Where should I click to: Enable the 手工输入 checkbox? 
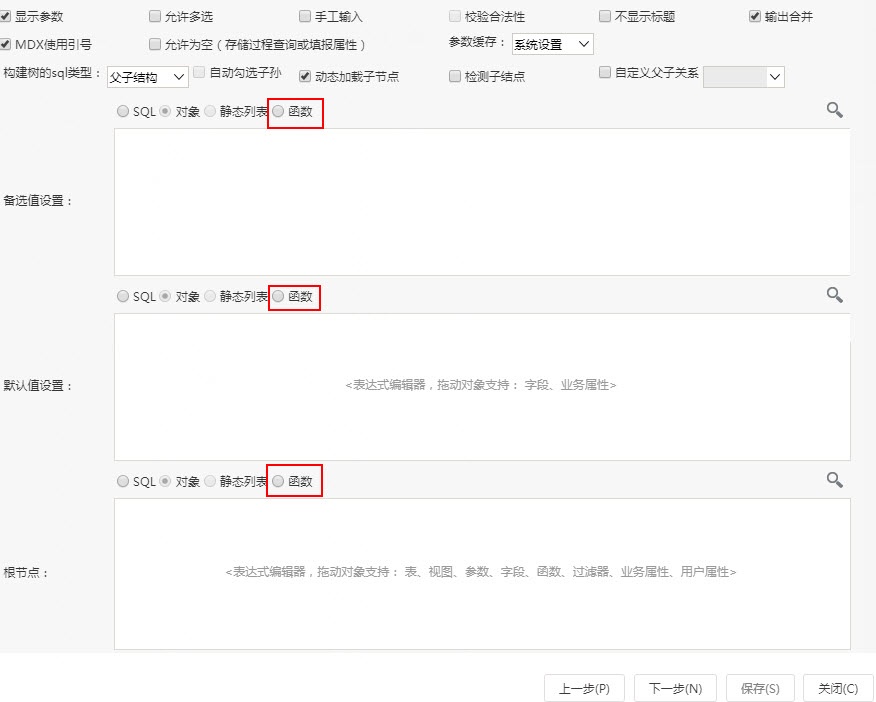[x=304, y=16]
